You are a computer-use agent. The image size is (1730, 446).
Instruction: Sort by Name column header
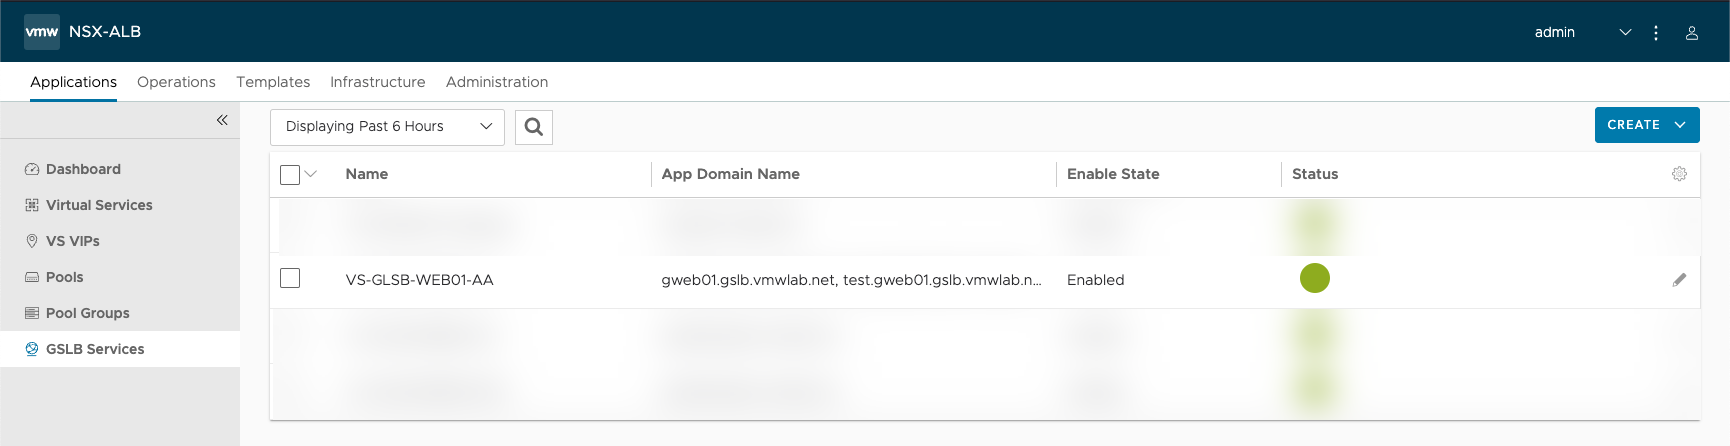[367, 174]
